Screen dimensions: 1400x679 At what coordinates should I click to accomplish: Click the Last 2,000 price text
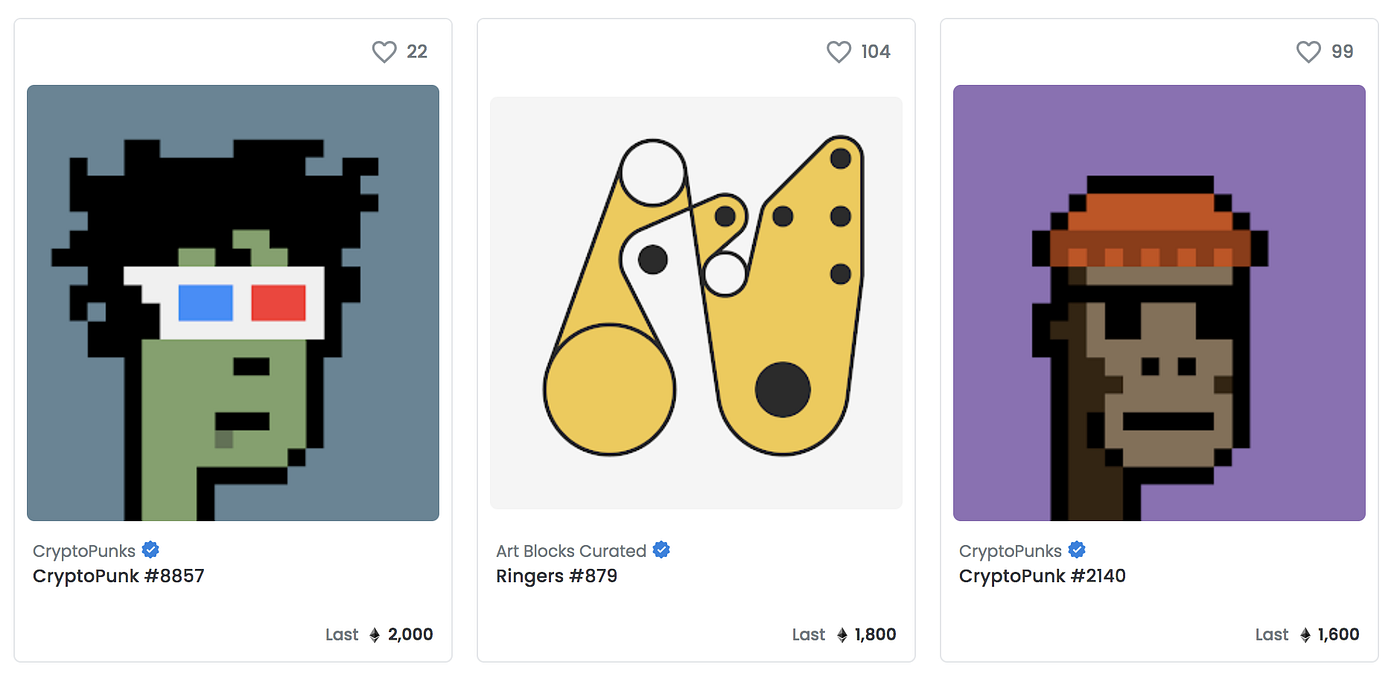[410, 635]
